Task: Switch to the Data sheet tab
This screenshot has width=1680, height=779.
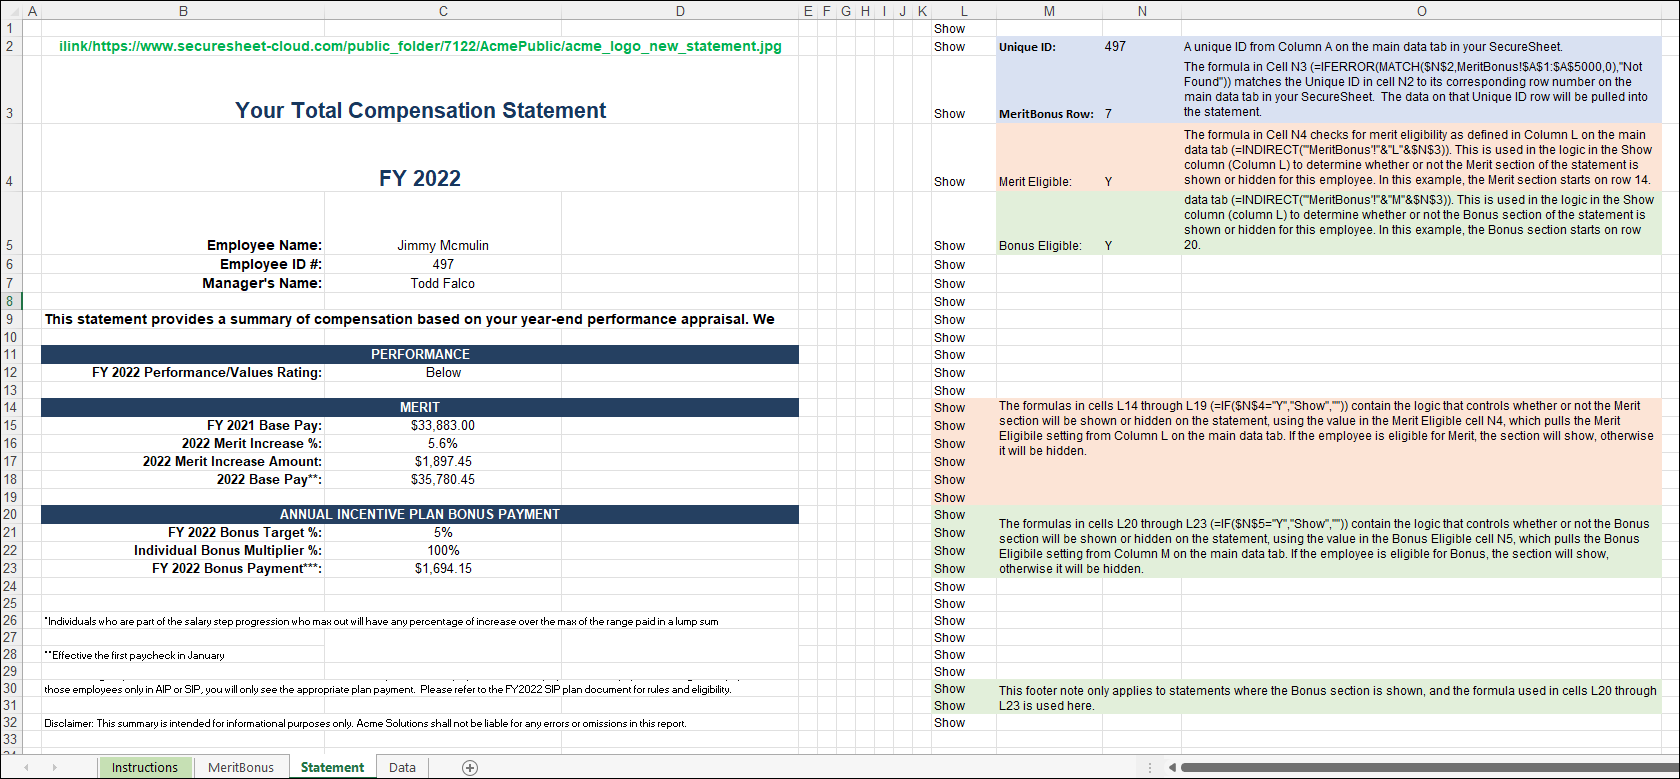Action: 402,768
